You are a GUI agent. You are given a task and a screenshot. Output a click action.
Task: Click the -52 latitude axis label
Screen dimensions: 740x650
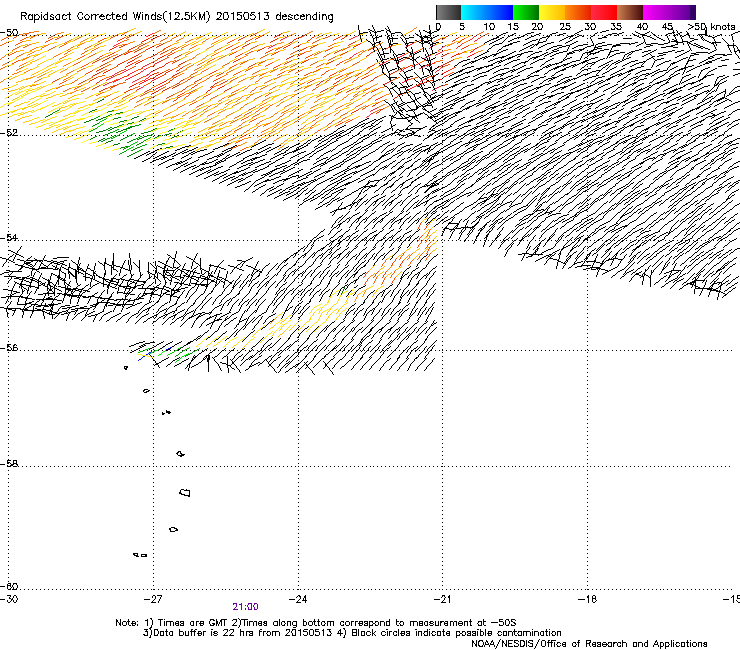click(x=9, y=133)
